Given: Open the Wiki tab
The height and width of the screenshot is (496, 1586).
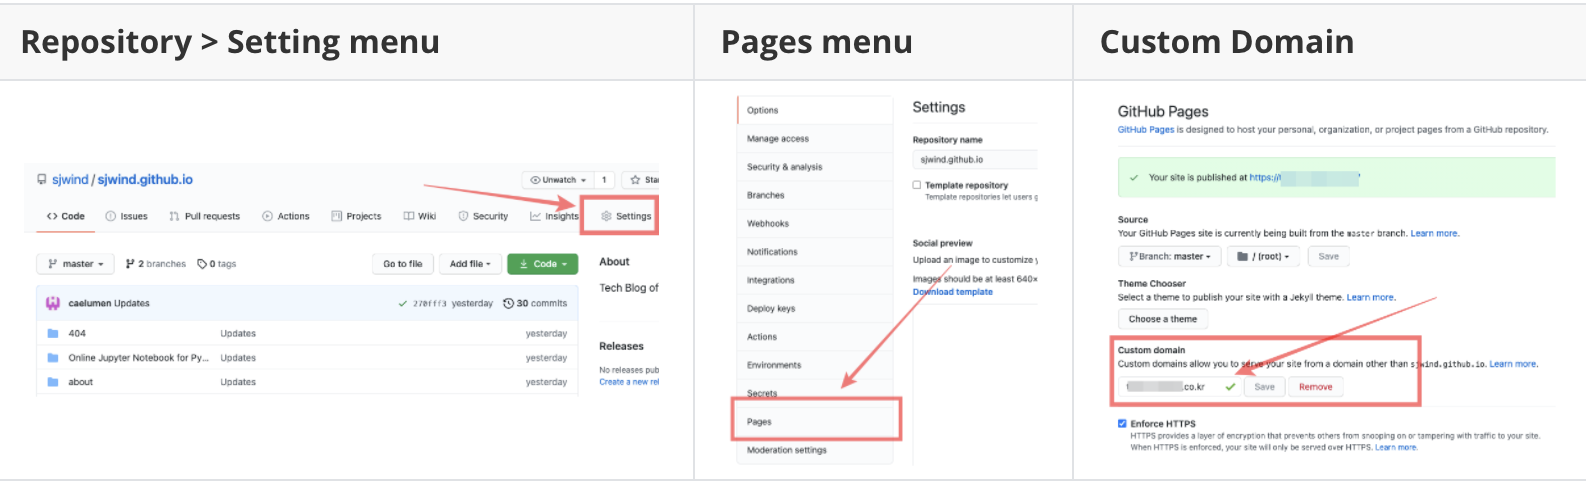Looking at the screenshot, I should coord(420,216).
